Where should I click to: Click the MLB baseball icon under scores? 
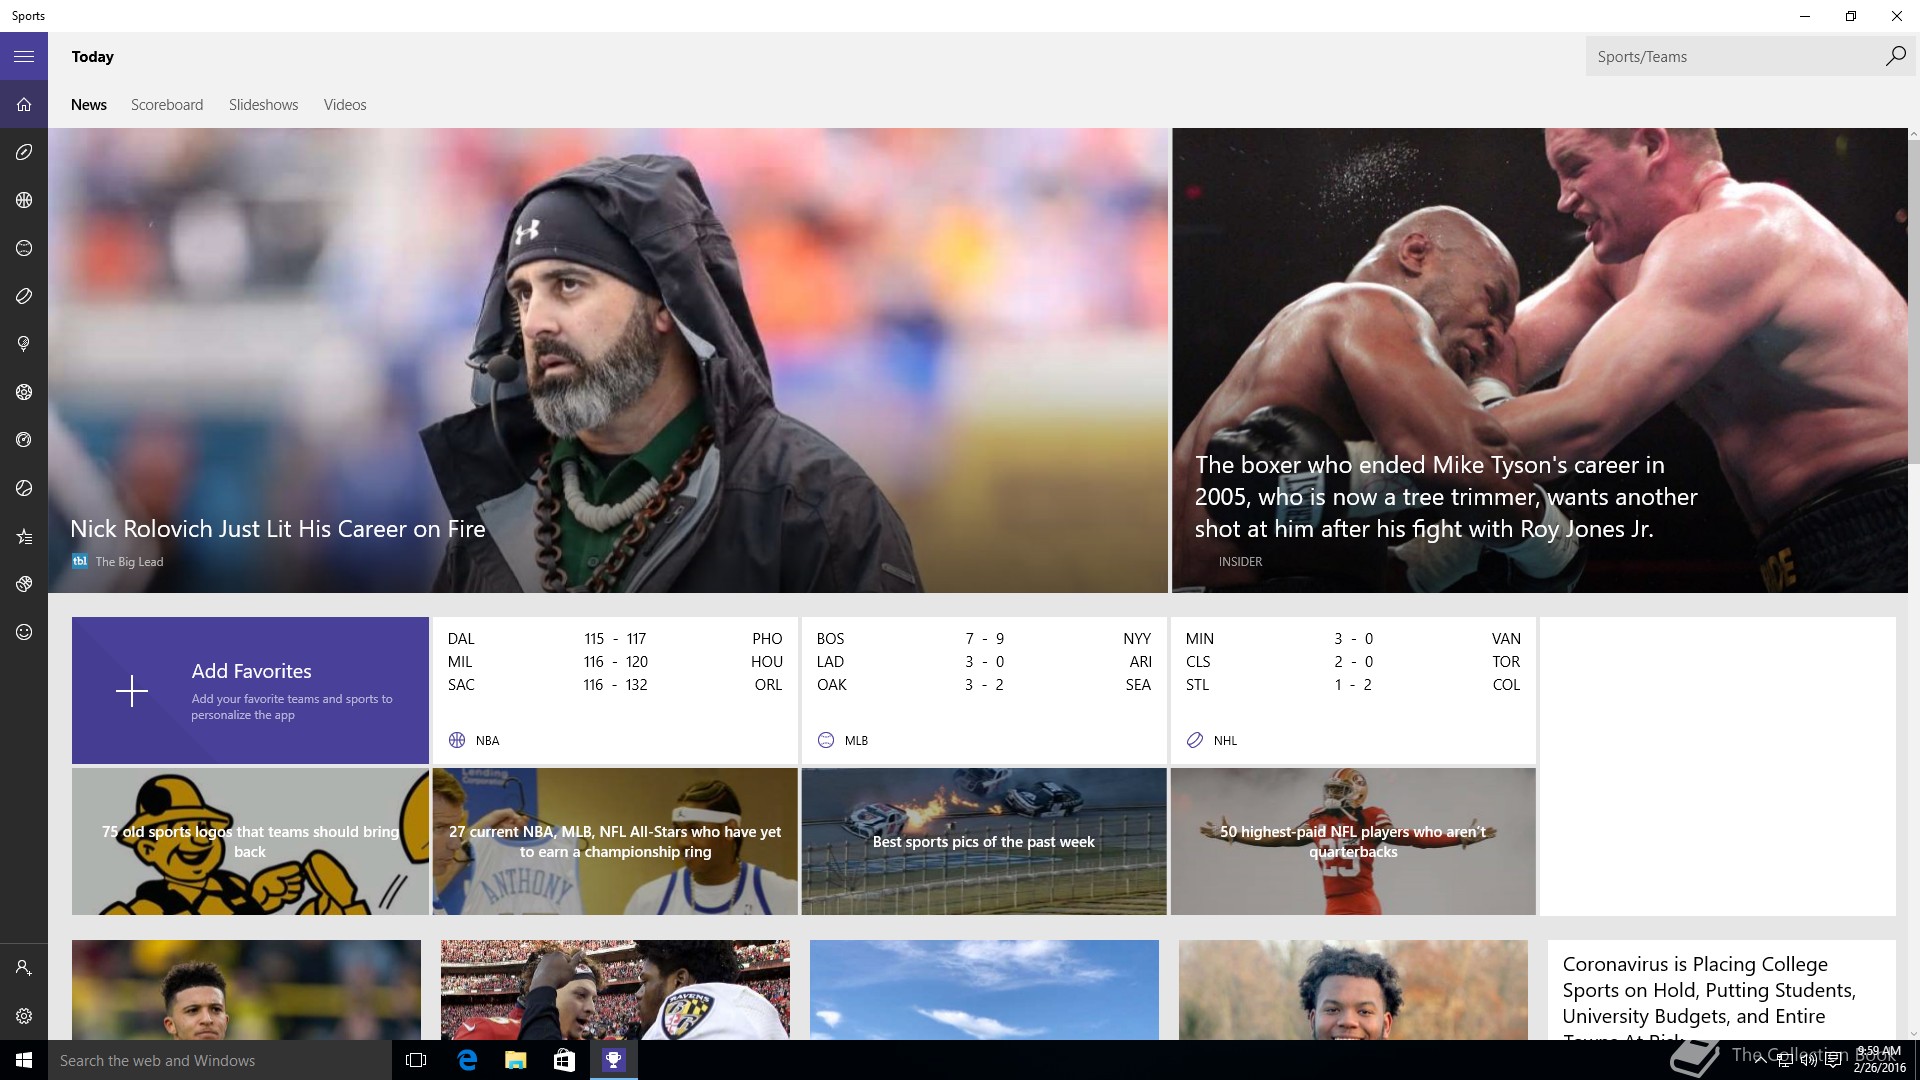tap(826, 740)
